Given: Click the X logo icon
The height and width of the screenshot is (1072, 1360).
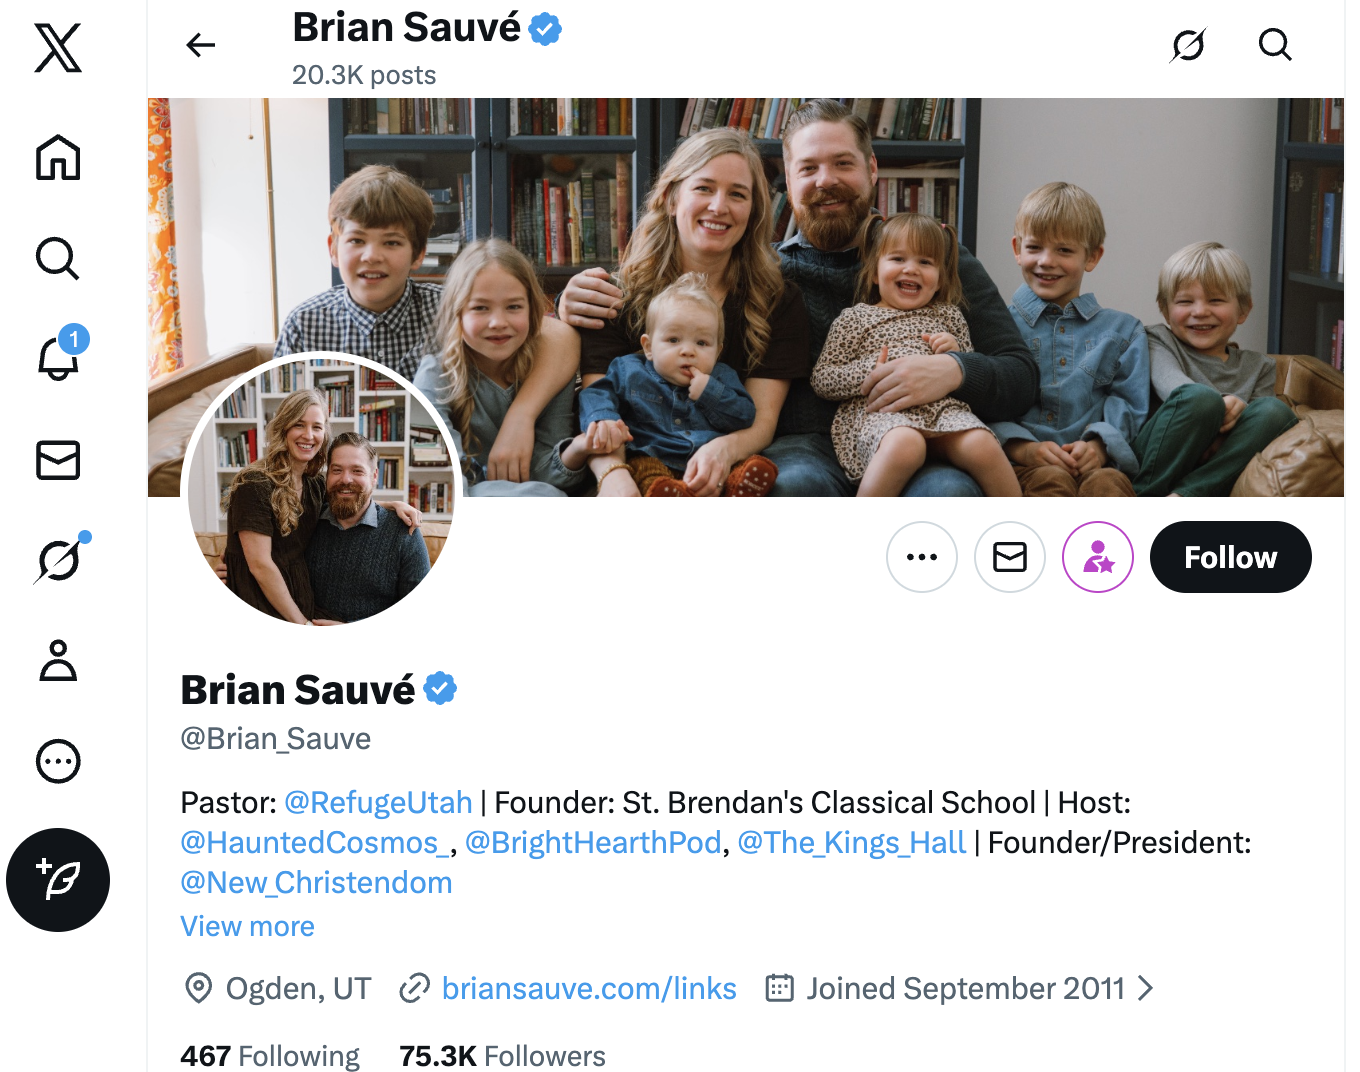Looking at the screenshot, I should coord(58,48).
